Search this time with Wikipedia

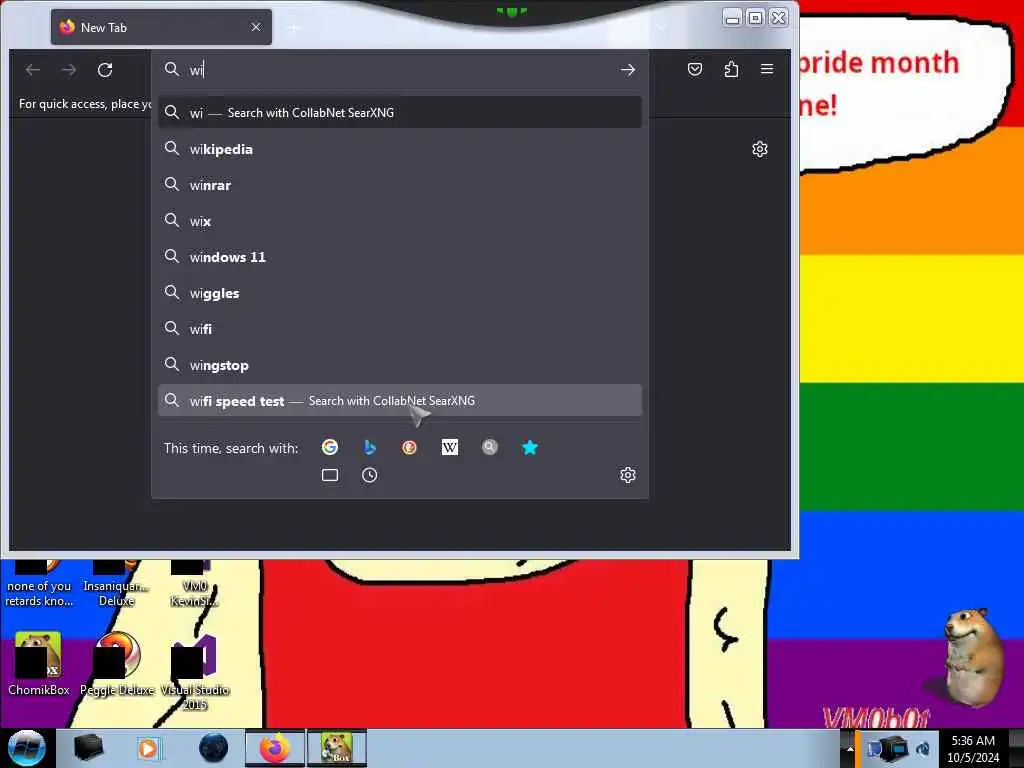[450, 447]
